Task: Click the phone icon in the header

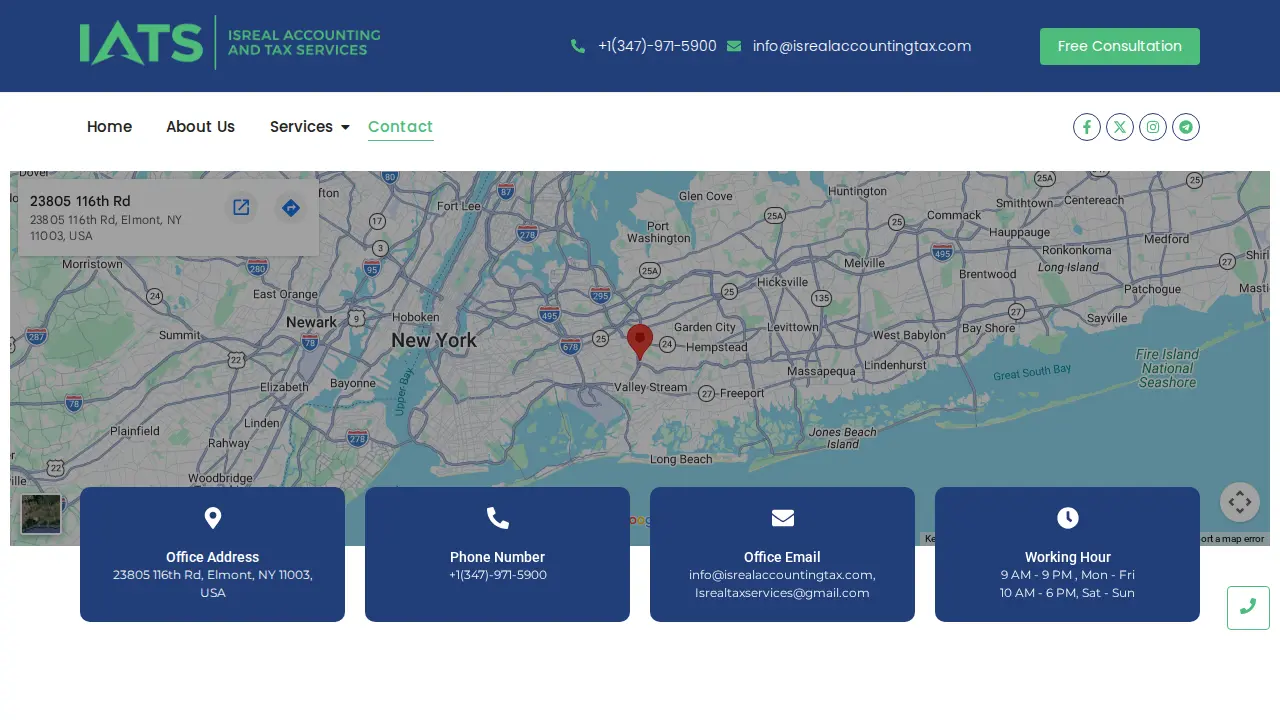Action: coord(578,46)
